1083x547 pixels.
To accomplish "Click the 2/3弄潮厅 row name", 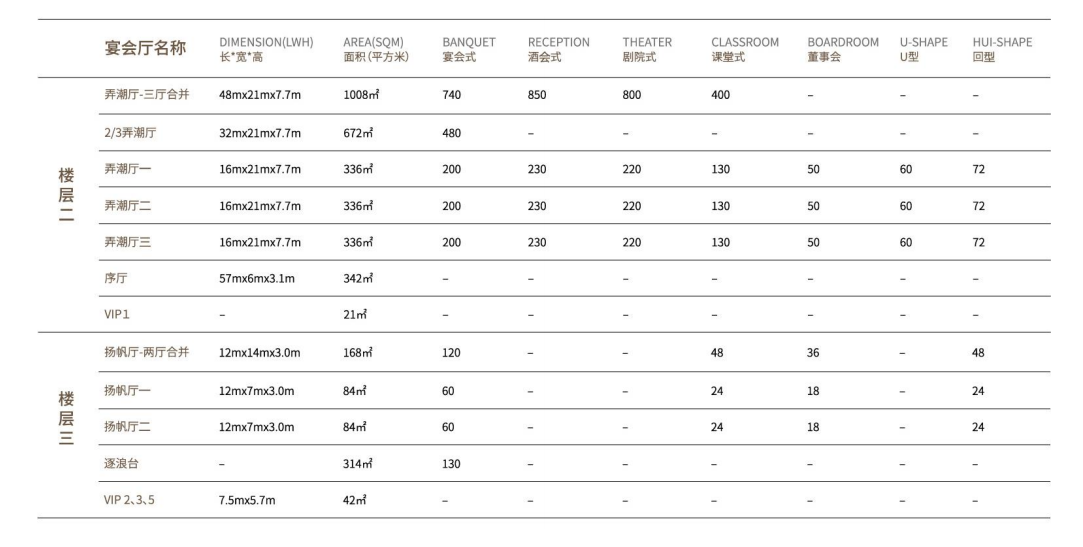I will 129,132.
